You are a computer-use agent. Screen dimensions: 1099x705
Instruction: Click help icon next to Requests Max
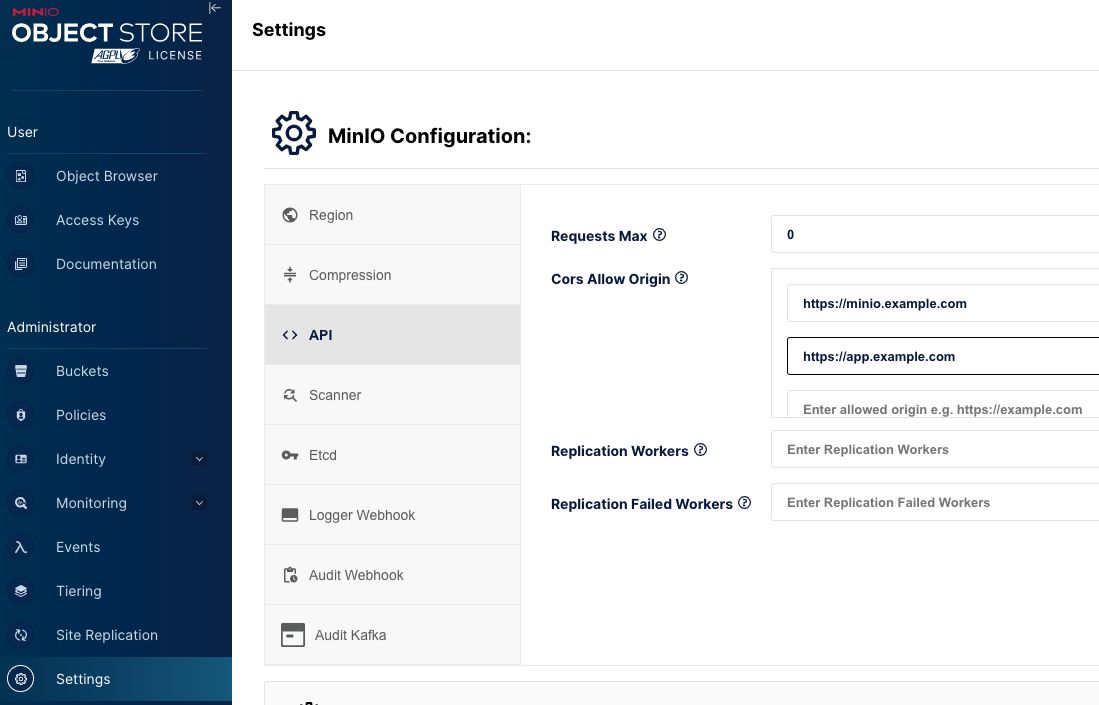660,235
